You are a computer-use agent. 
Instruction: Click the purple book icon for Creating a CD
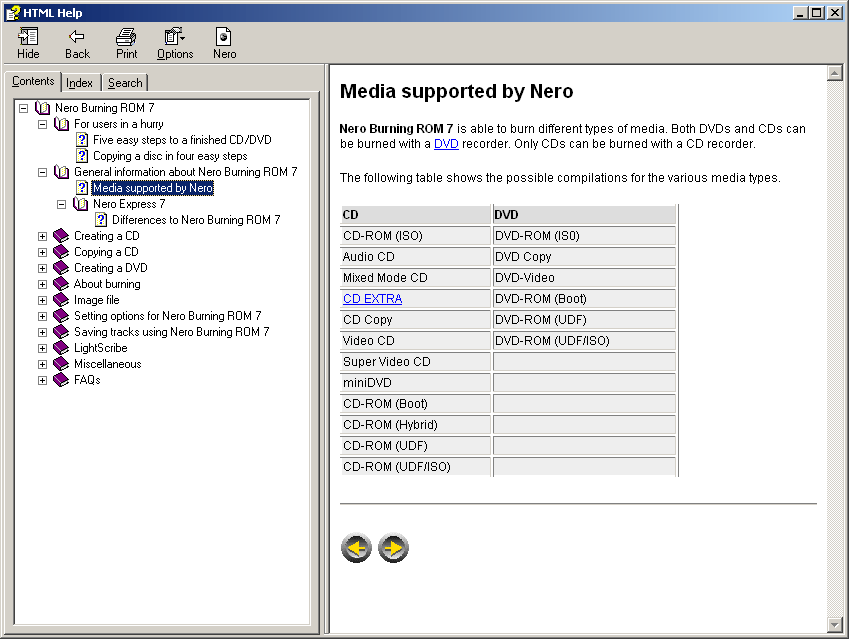[61, 236]
